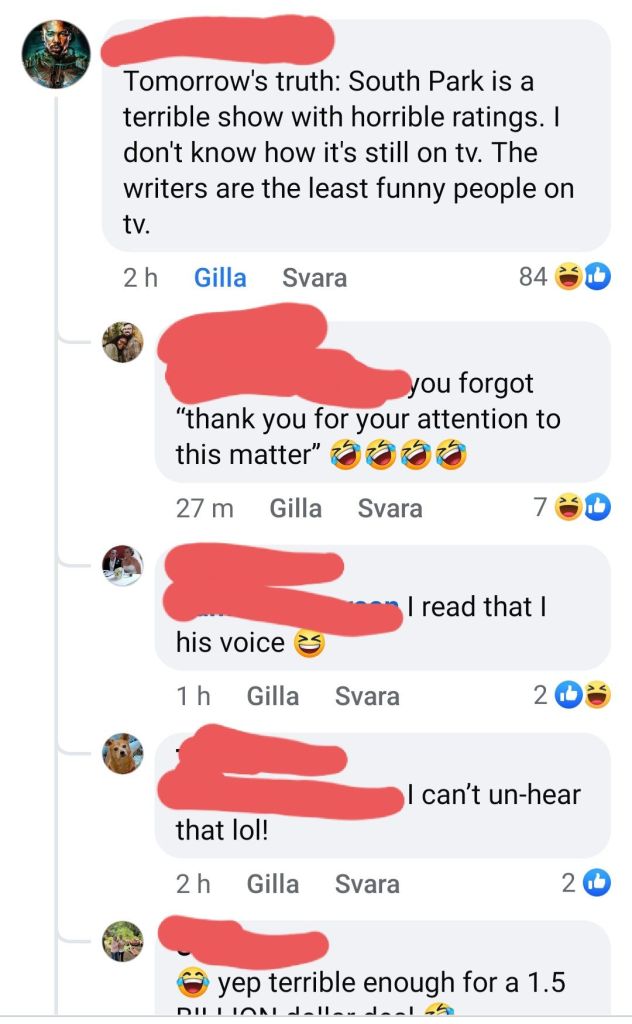Click the thumbs-up reaction icon beside 7
The width and height of the screenshot is (632, 1024).
tap(597, 507)
